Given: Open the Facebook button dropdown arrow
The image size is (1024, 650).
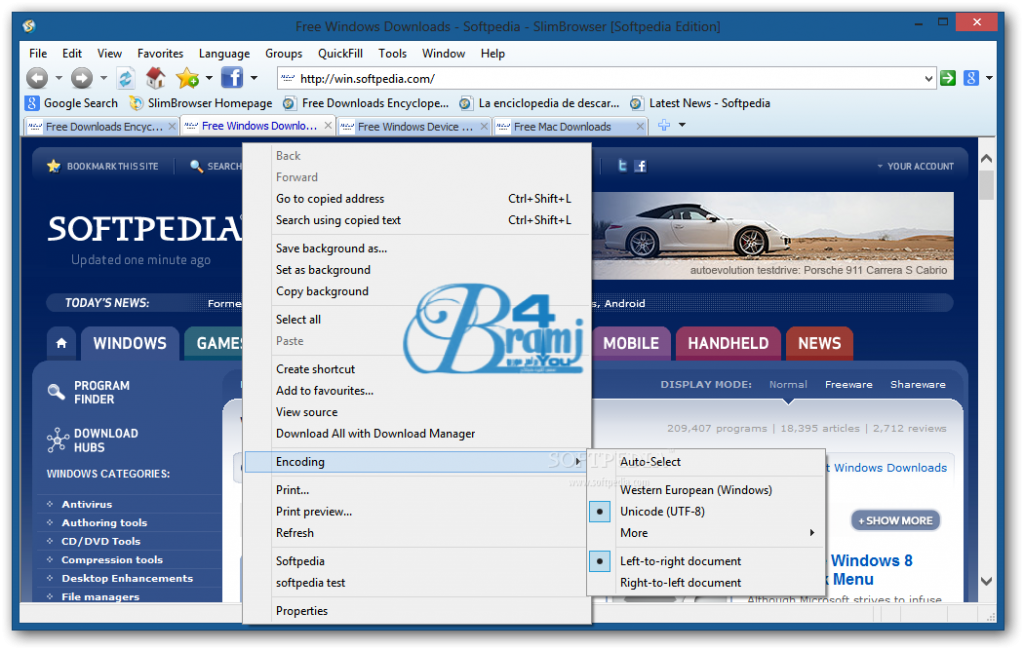Looking at the screenshot, I should coord(253,77).
